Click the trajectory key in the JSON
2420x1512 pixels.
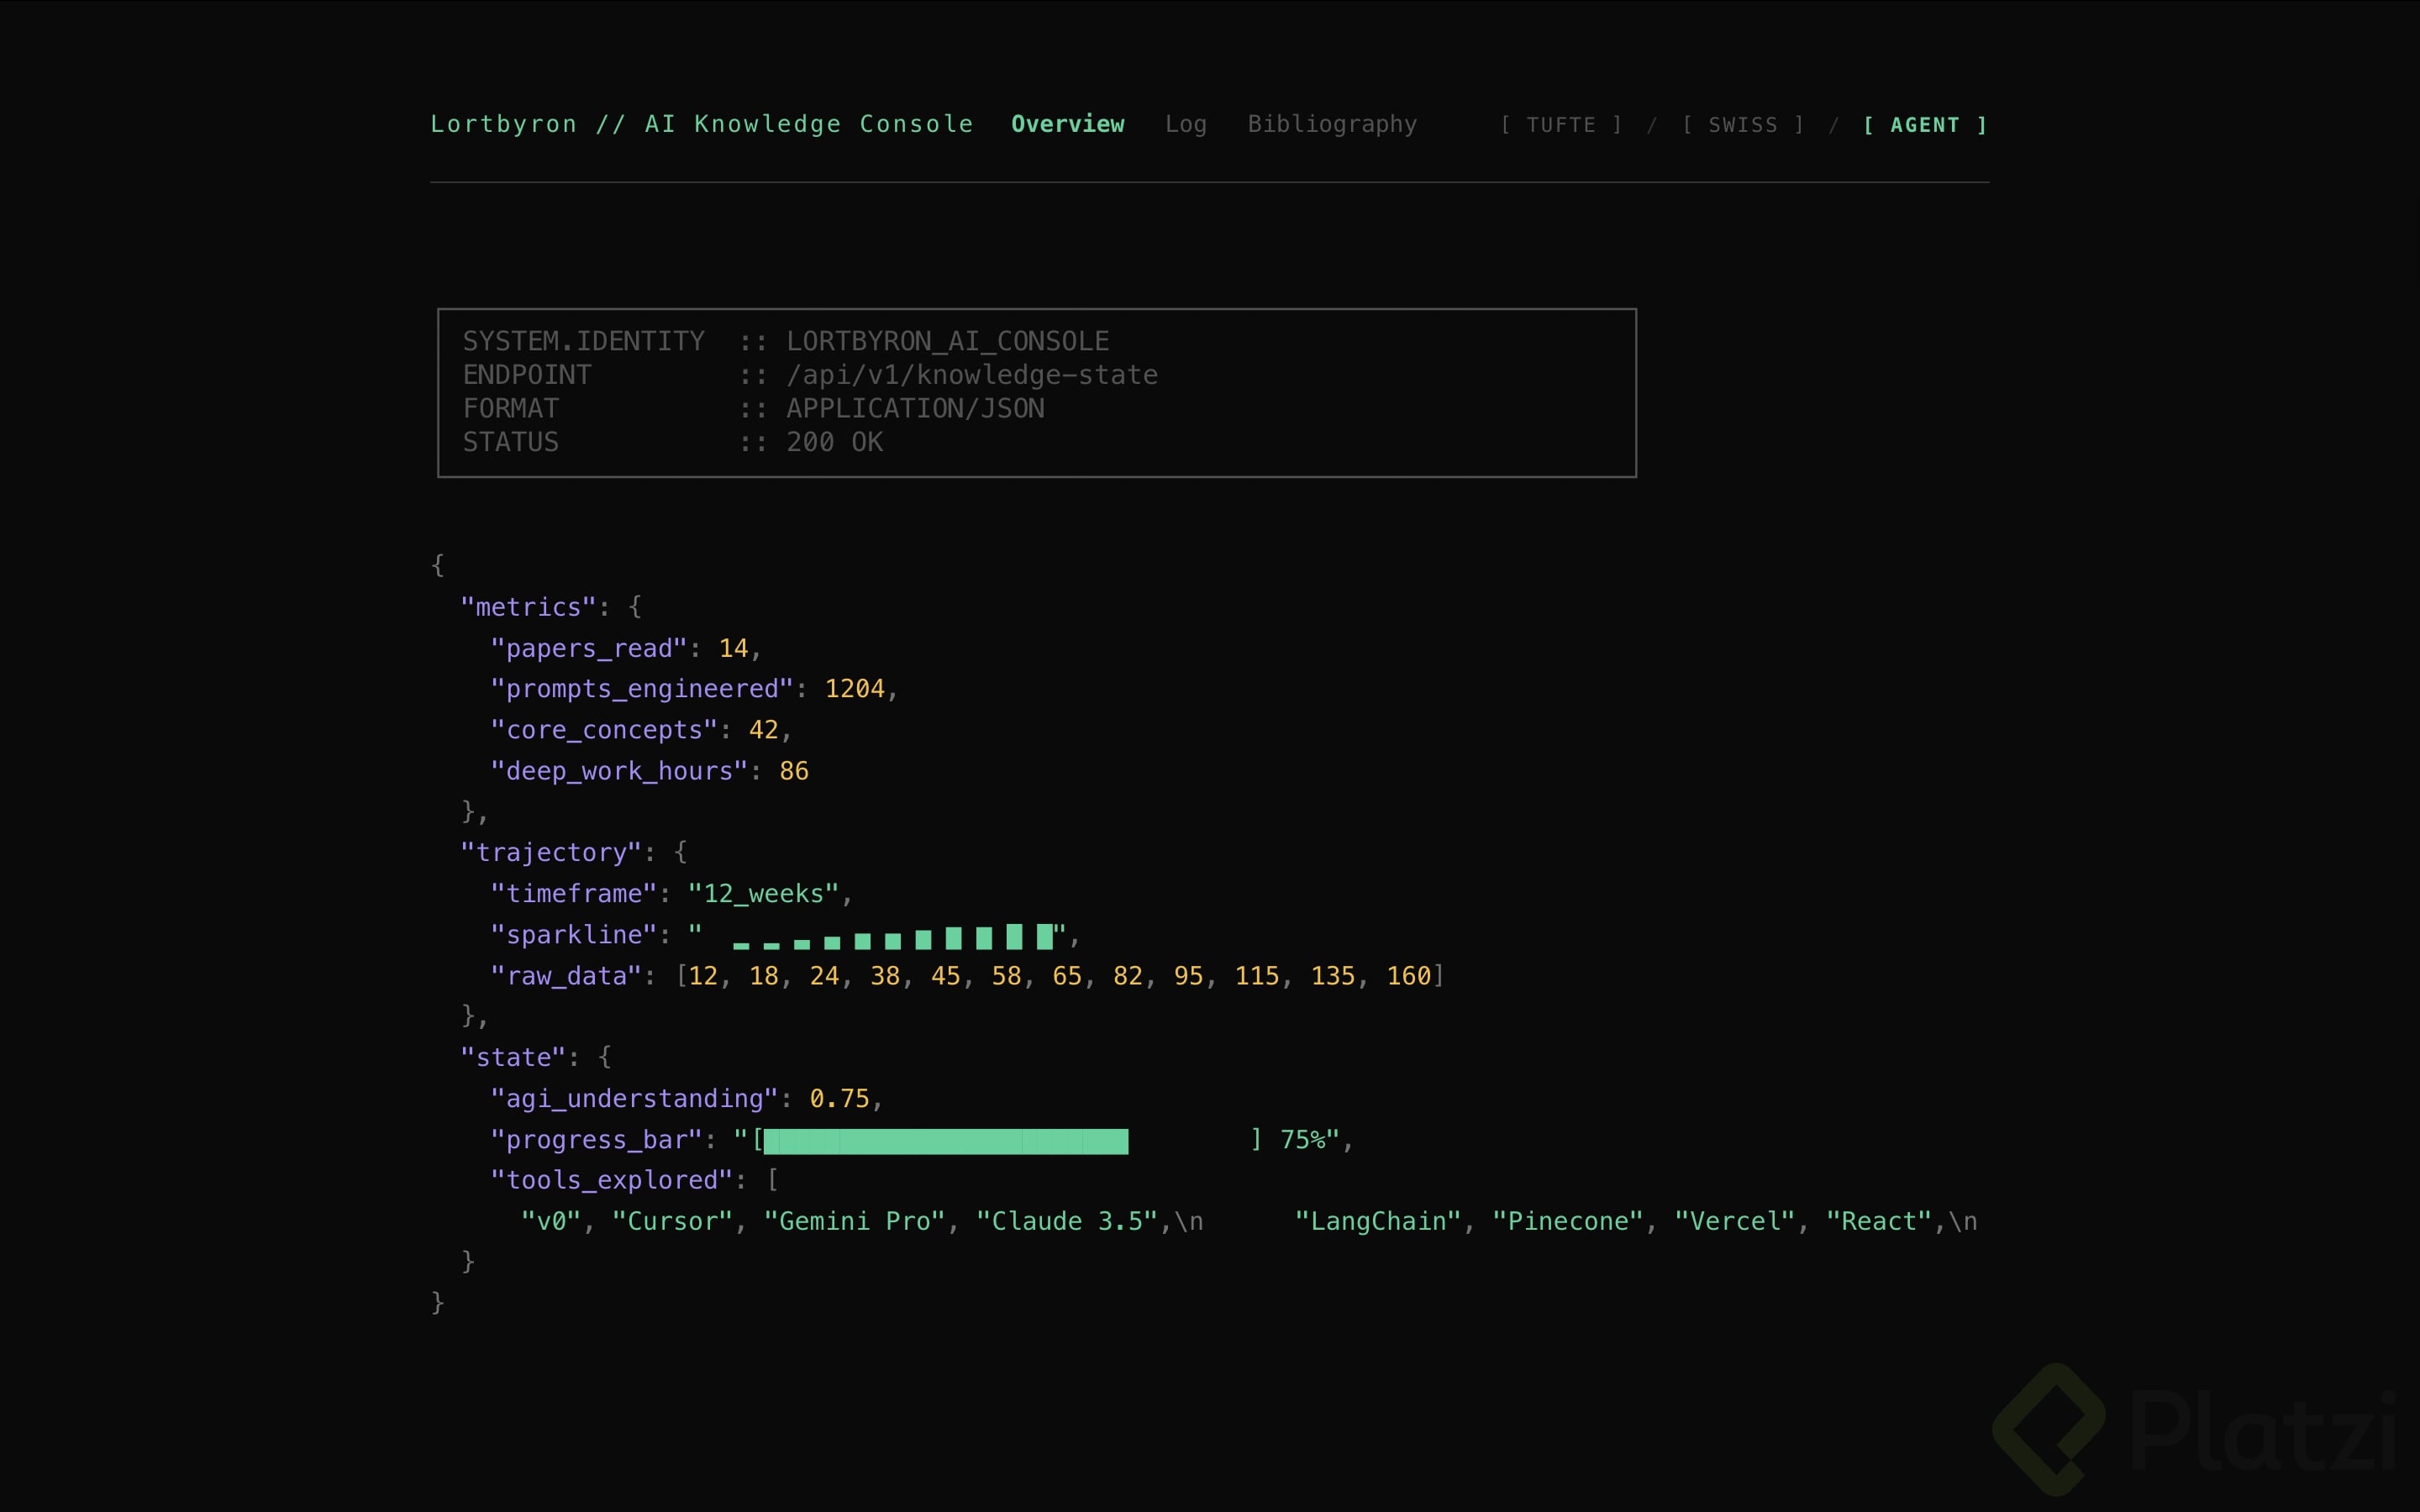point(551,851)
